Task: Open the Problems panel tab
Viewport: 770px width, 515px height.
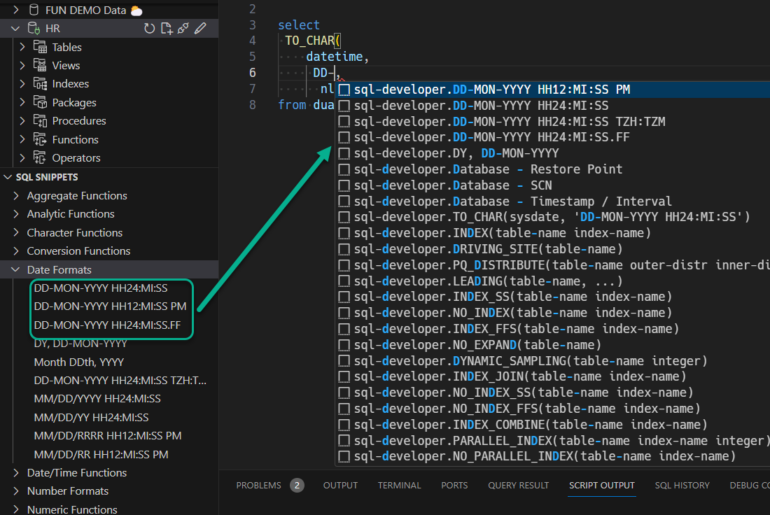Action: click(257, 486)
